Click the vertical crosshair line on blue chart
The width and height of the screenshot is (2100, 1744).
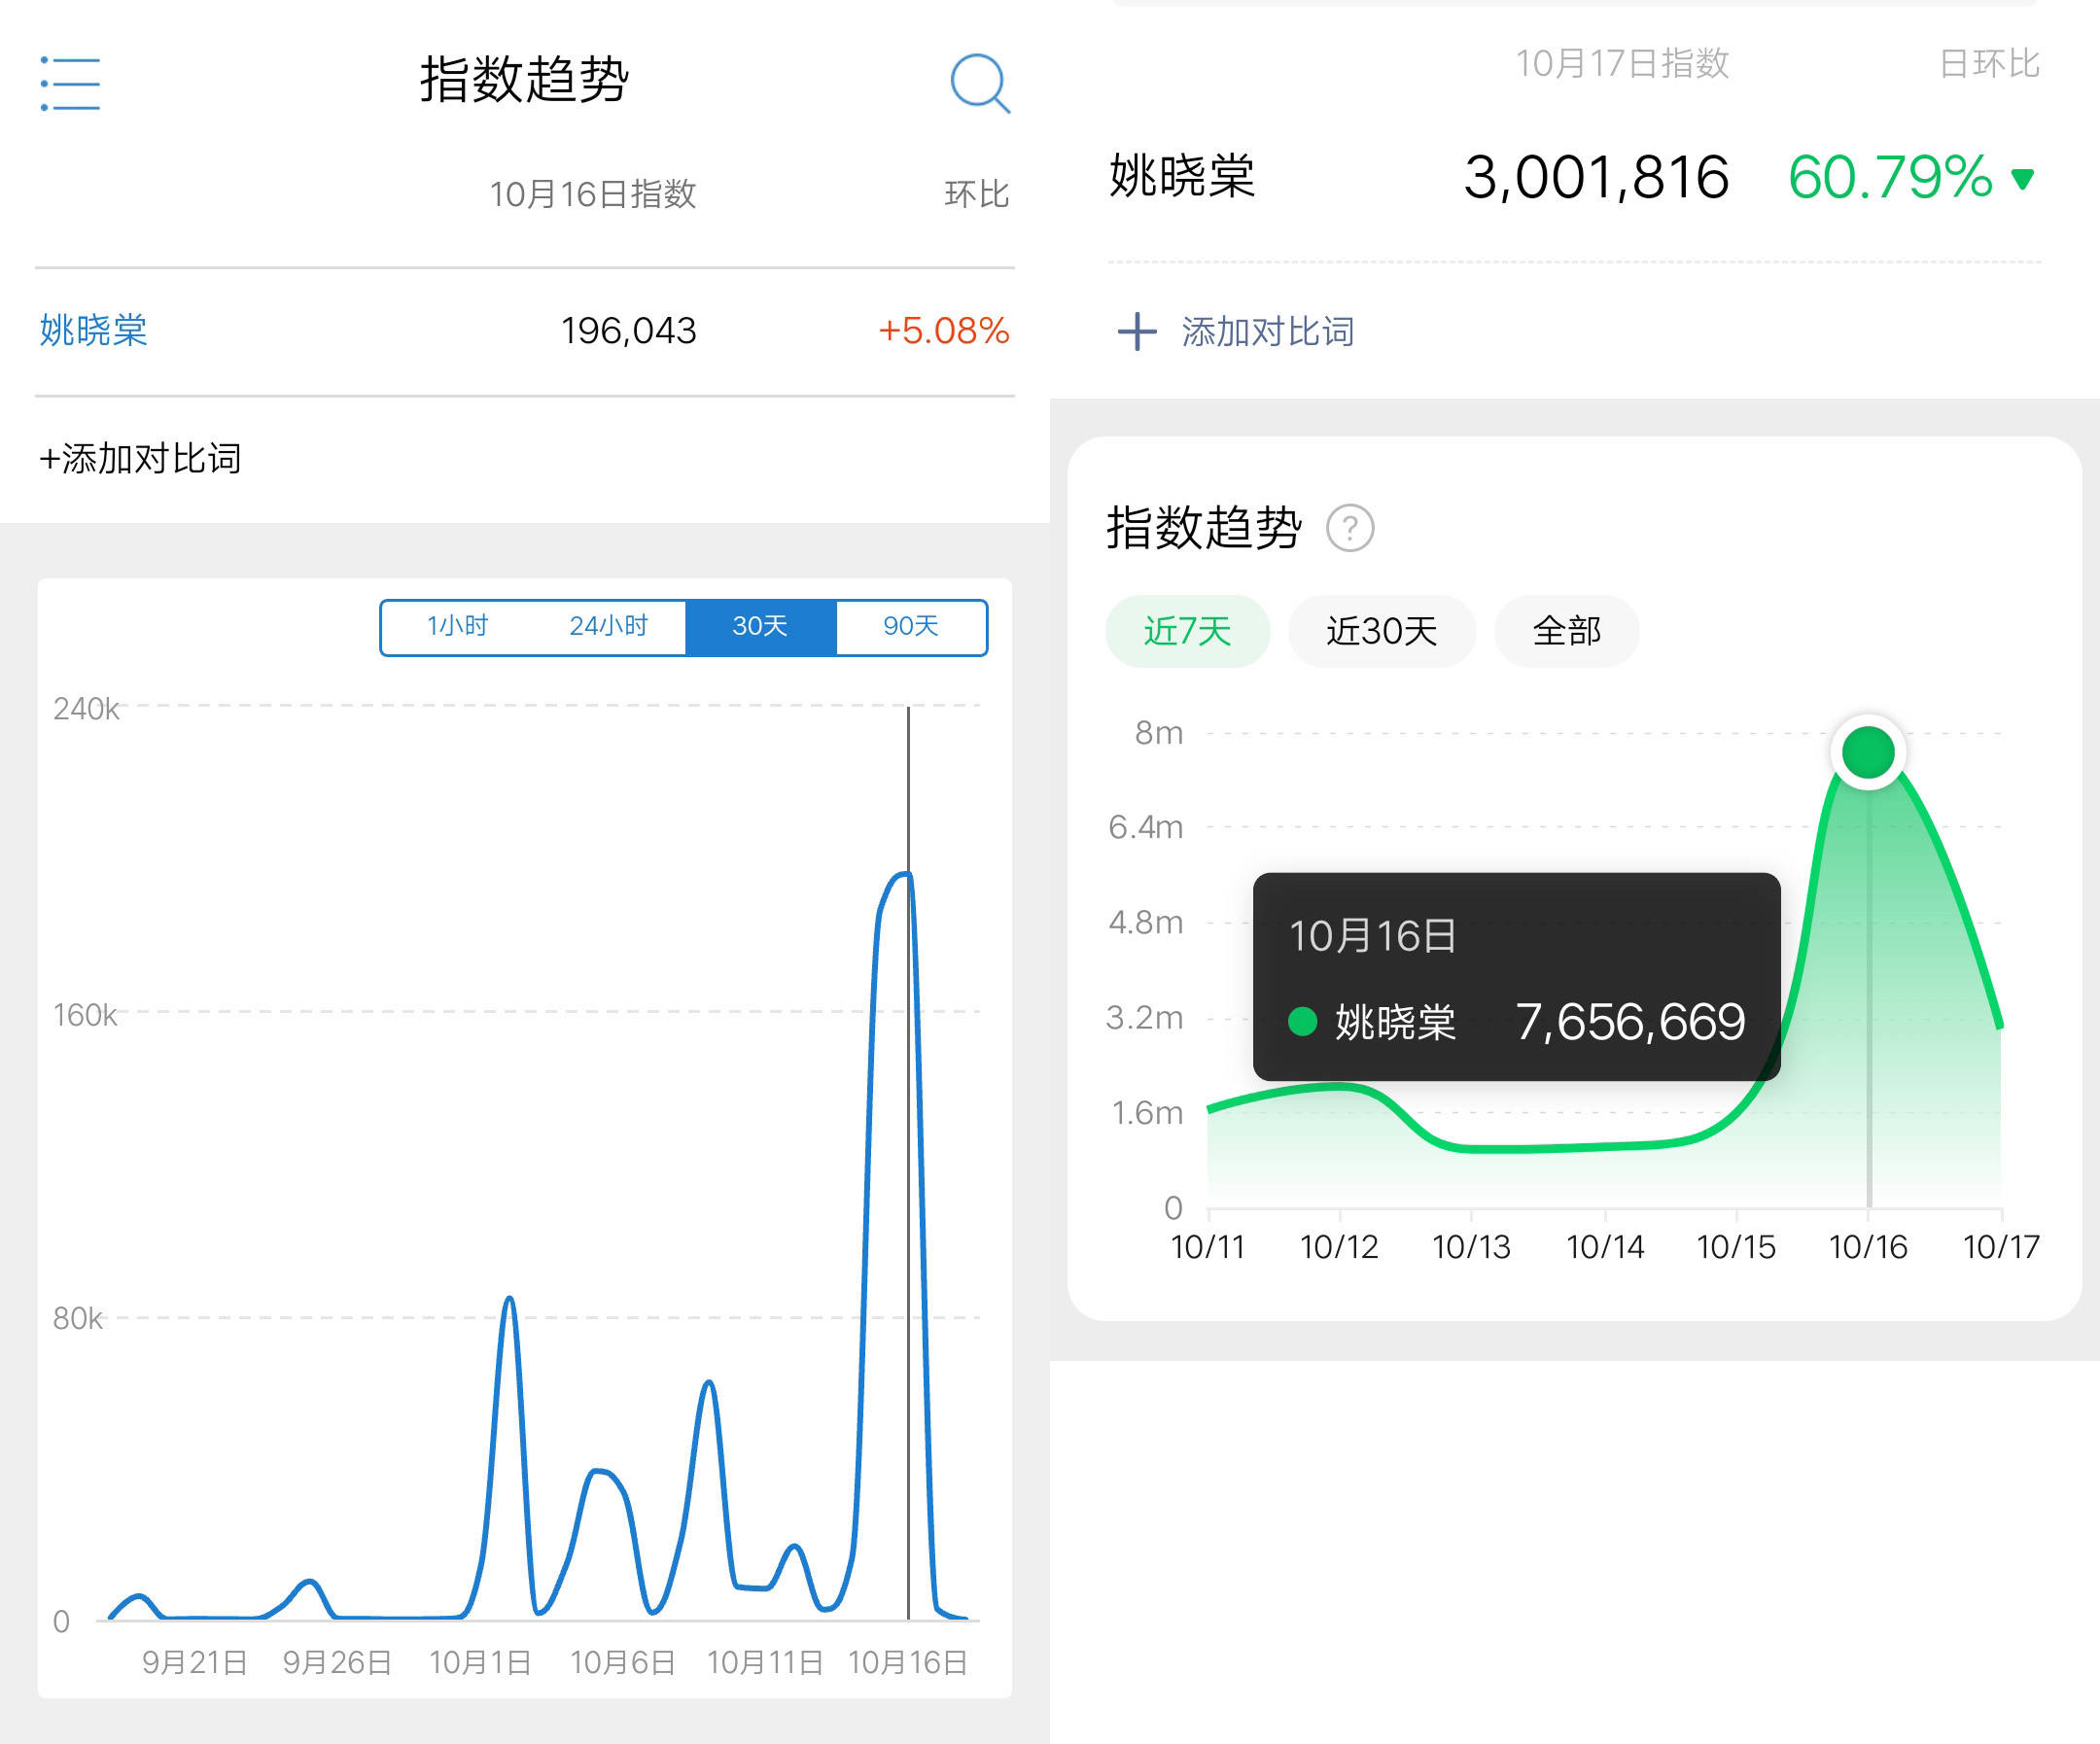pyautogui.click(x=908, y=1150)
